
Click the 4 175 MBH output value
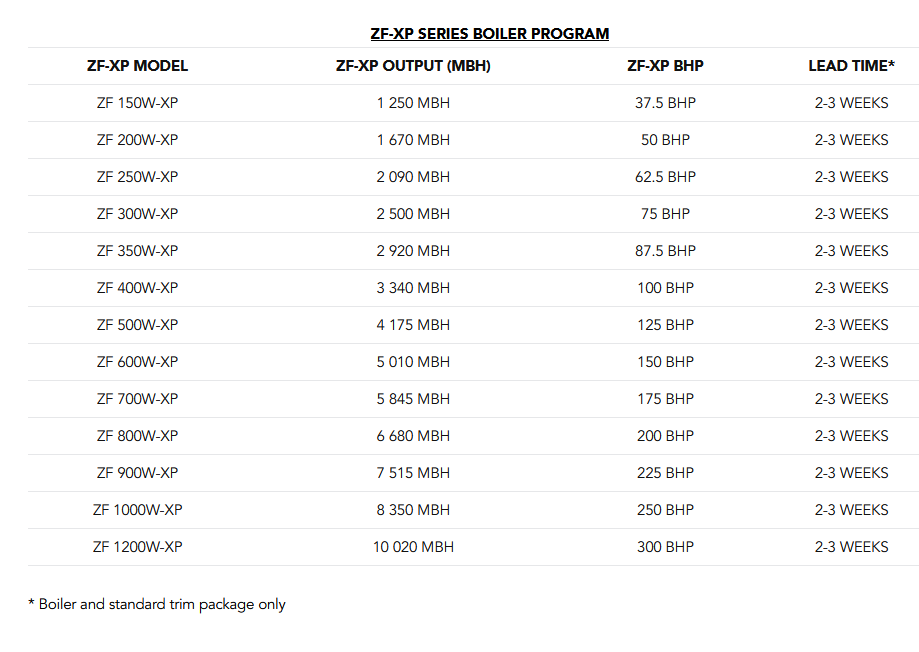[x=413, y=325]
